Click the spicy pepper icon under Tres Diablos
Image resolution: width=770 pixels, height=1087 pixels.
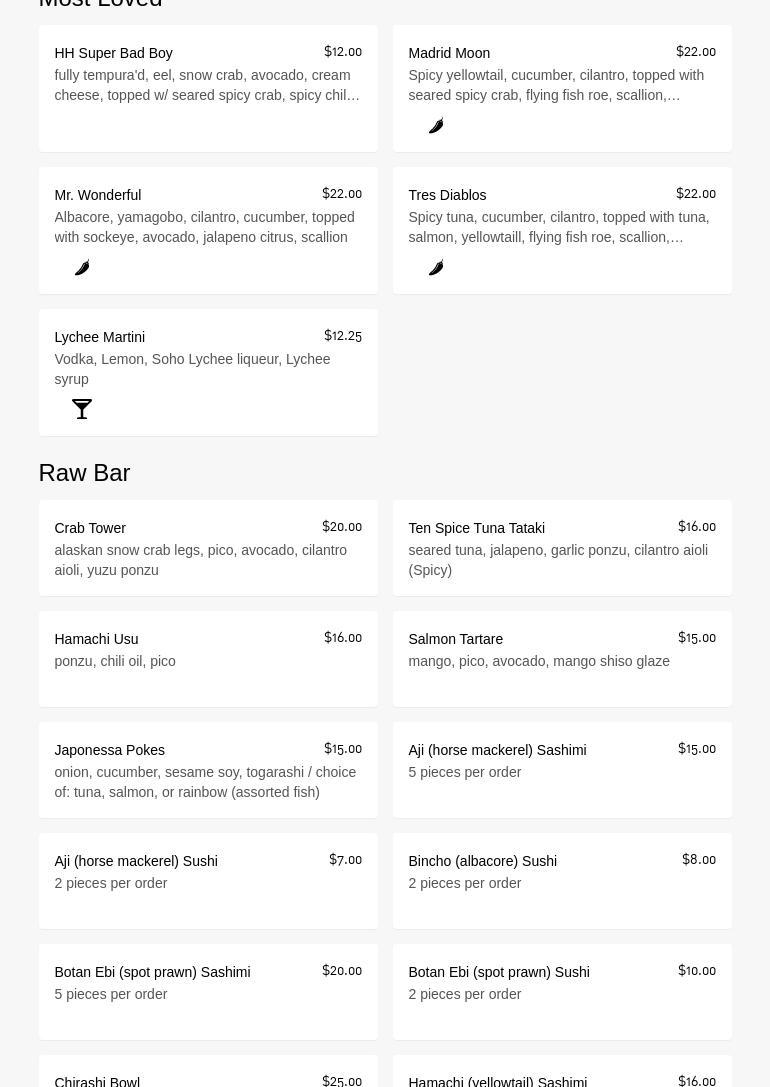click(x=436, y=268)
